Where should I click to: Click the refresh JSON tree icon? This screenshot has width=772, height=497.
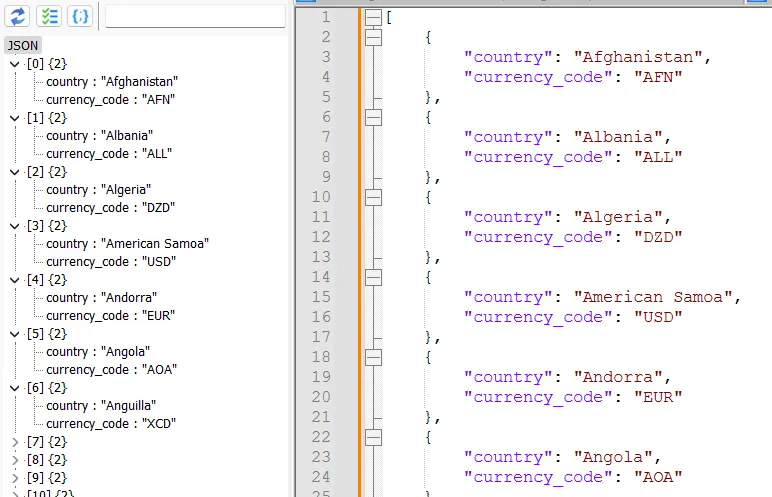[x=18, y=16]
